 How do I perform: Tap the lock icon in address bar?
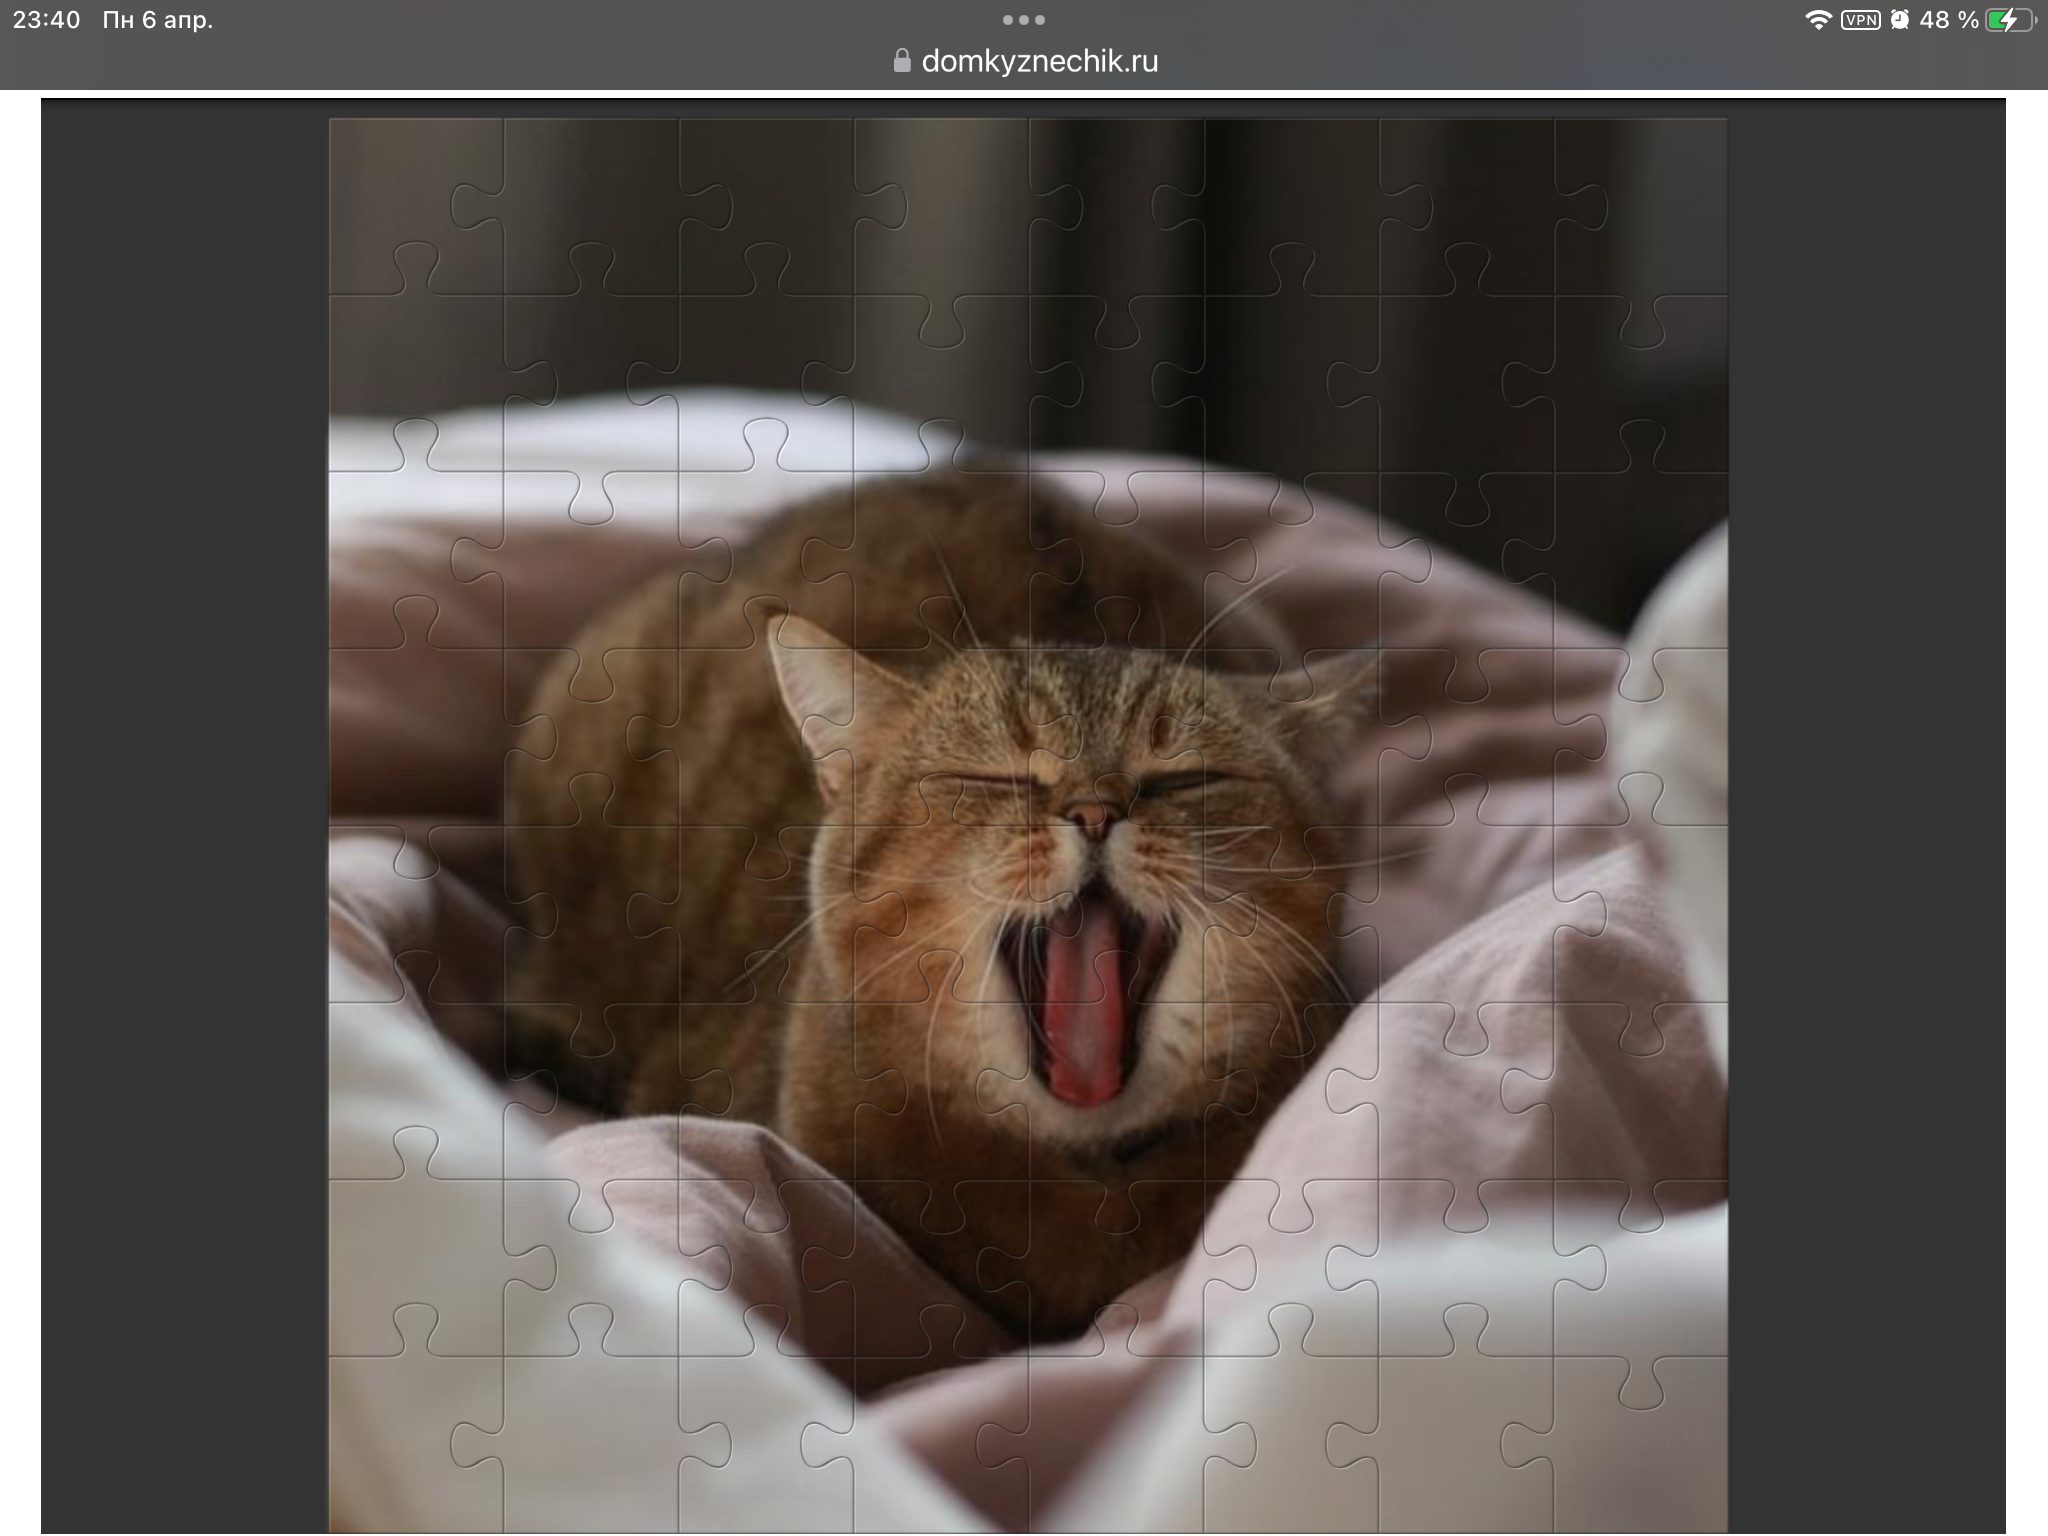pyautogui.click(x=901, y=61)
